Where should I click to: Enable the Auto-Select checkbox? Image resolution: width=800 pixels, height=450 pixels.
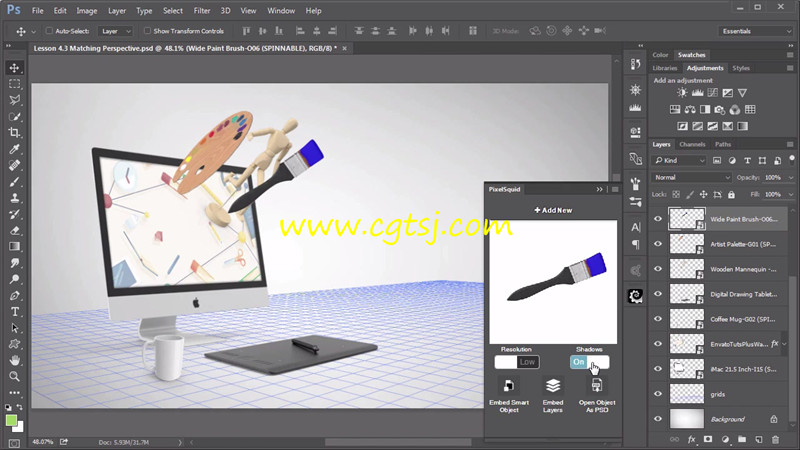(x=49, y=31)
